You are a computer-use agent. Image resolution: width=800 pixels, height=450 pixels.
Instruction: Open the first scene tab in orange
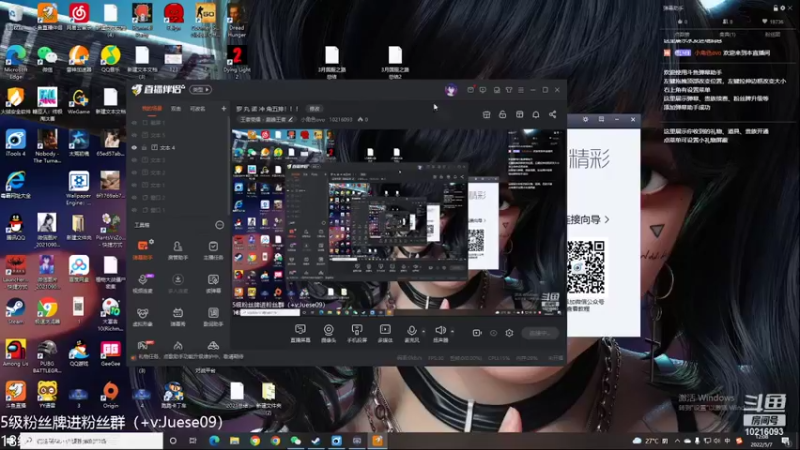click(x=152, y=109)
